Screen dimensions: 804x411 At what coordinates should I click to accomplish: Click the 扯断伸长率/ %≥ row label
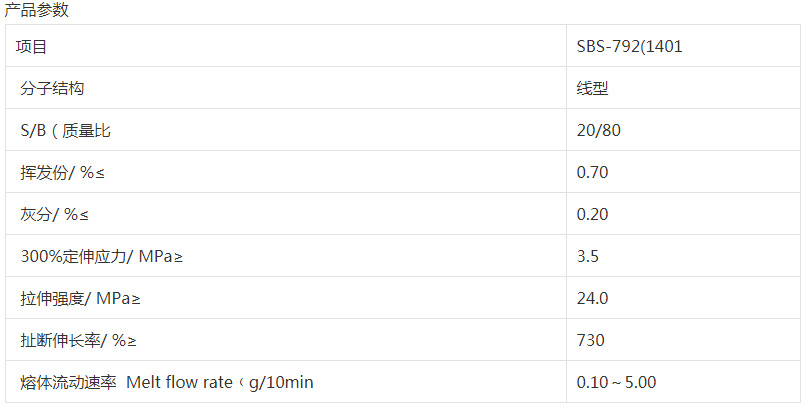79,340
